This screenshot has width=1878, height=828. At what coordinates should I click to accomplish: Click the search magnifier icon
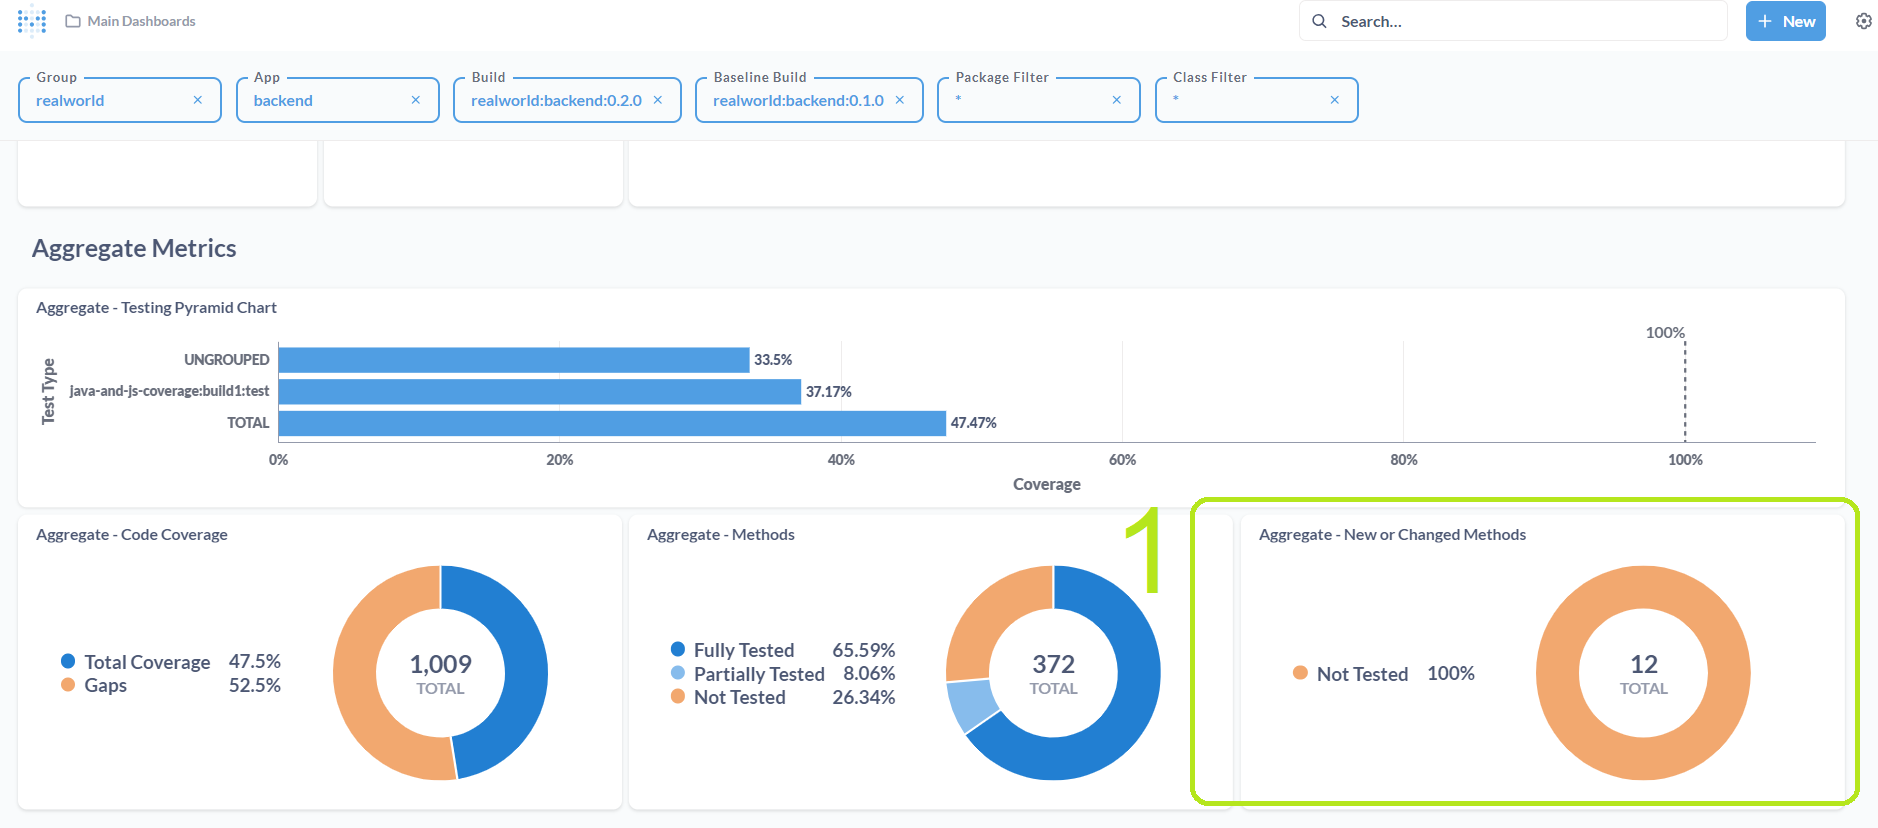1320,21
